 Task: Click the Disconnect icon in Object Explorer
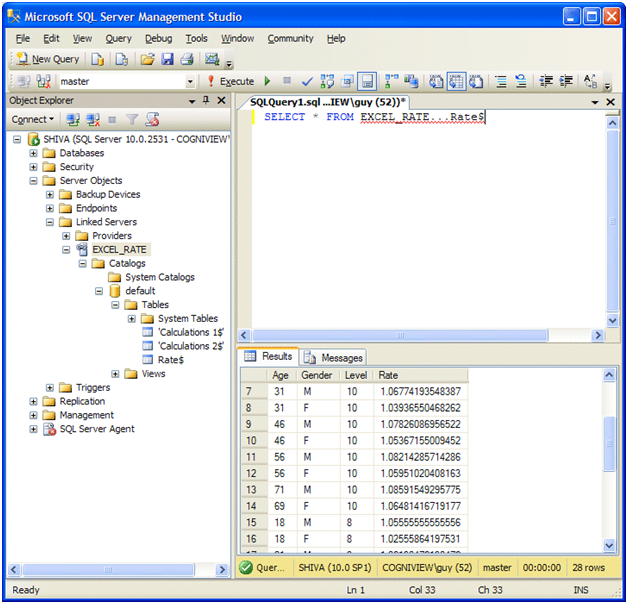point(93,119)
